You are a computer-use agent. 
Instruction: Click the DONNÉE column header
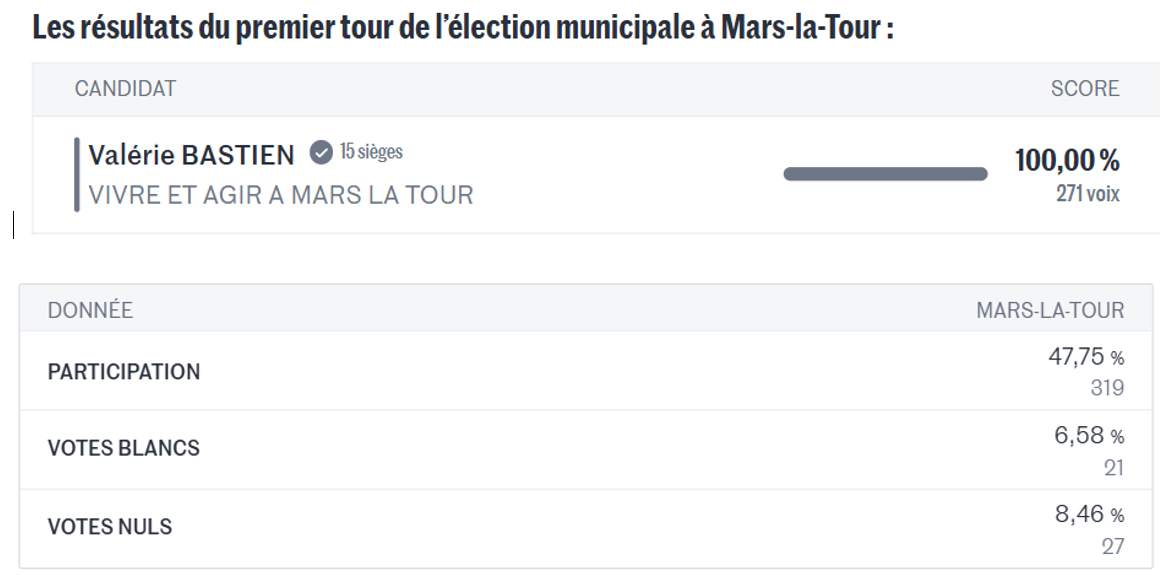point(90,311)
